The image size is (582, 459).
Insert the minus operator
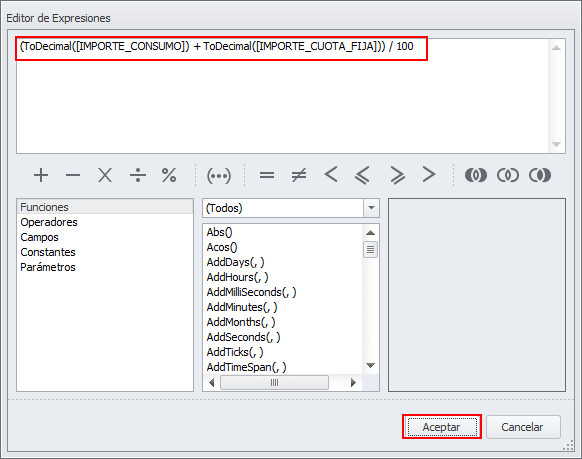73,175
